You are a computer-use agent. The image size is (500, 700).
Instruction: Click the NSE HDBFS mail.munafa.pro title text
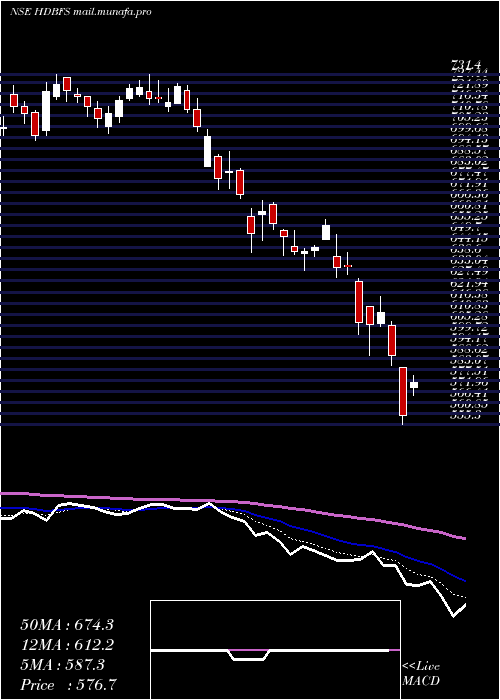click(81, 12)
